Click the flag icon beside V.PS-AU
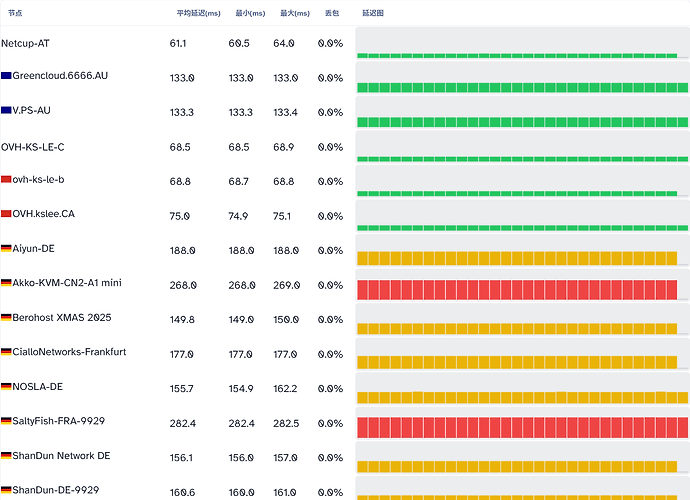Screen dimensions: 690x500 tap(6, 110)
